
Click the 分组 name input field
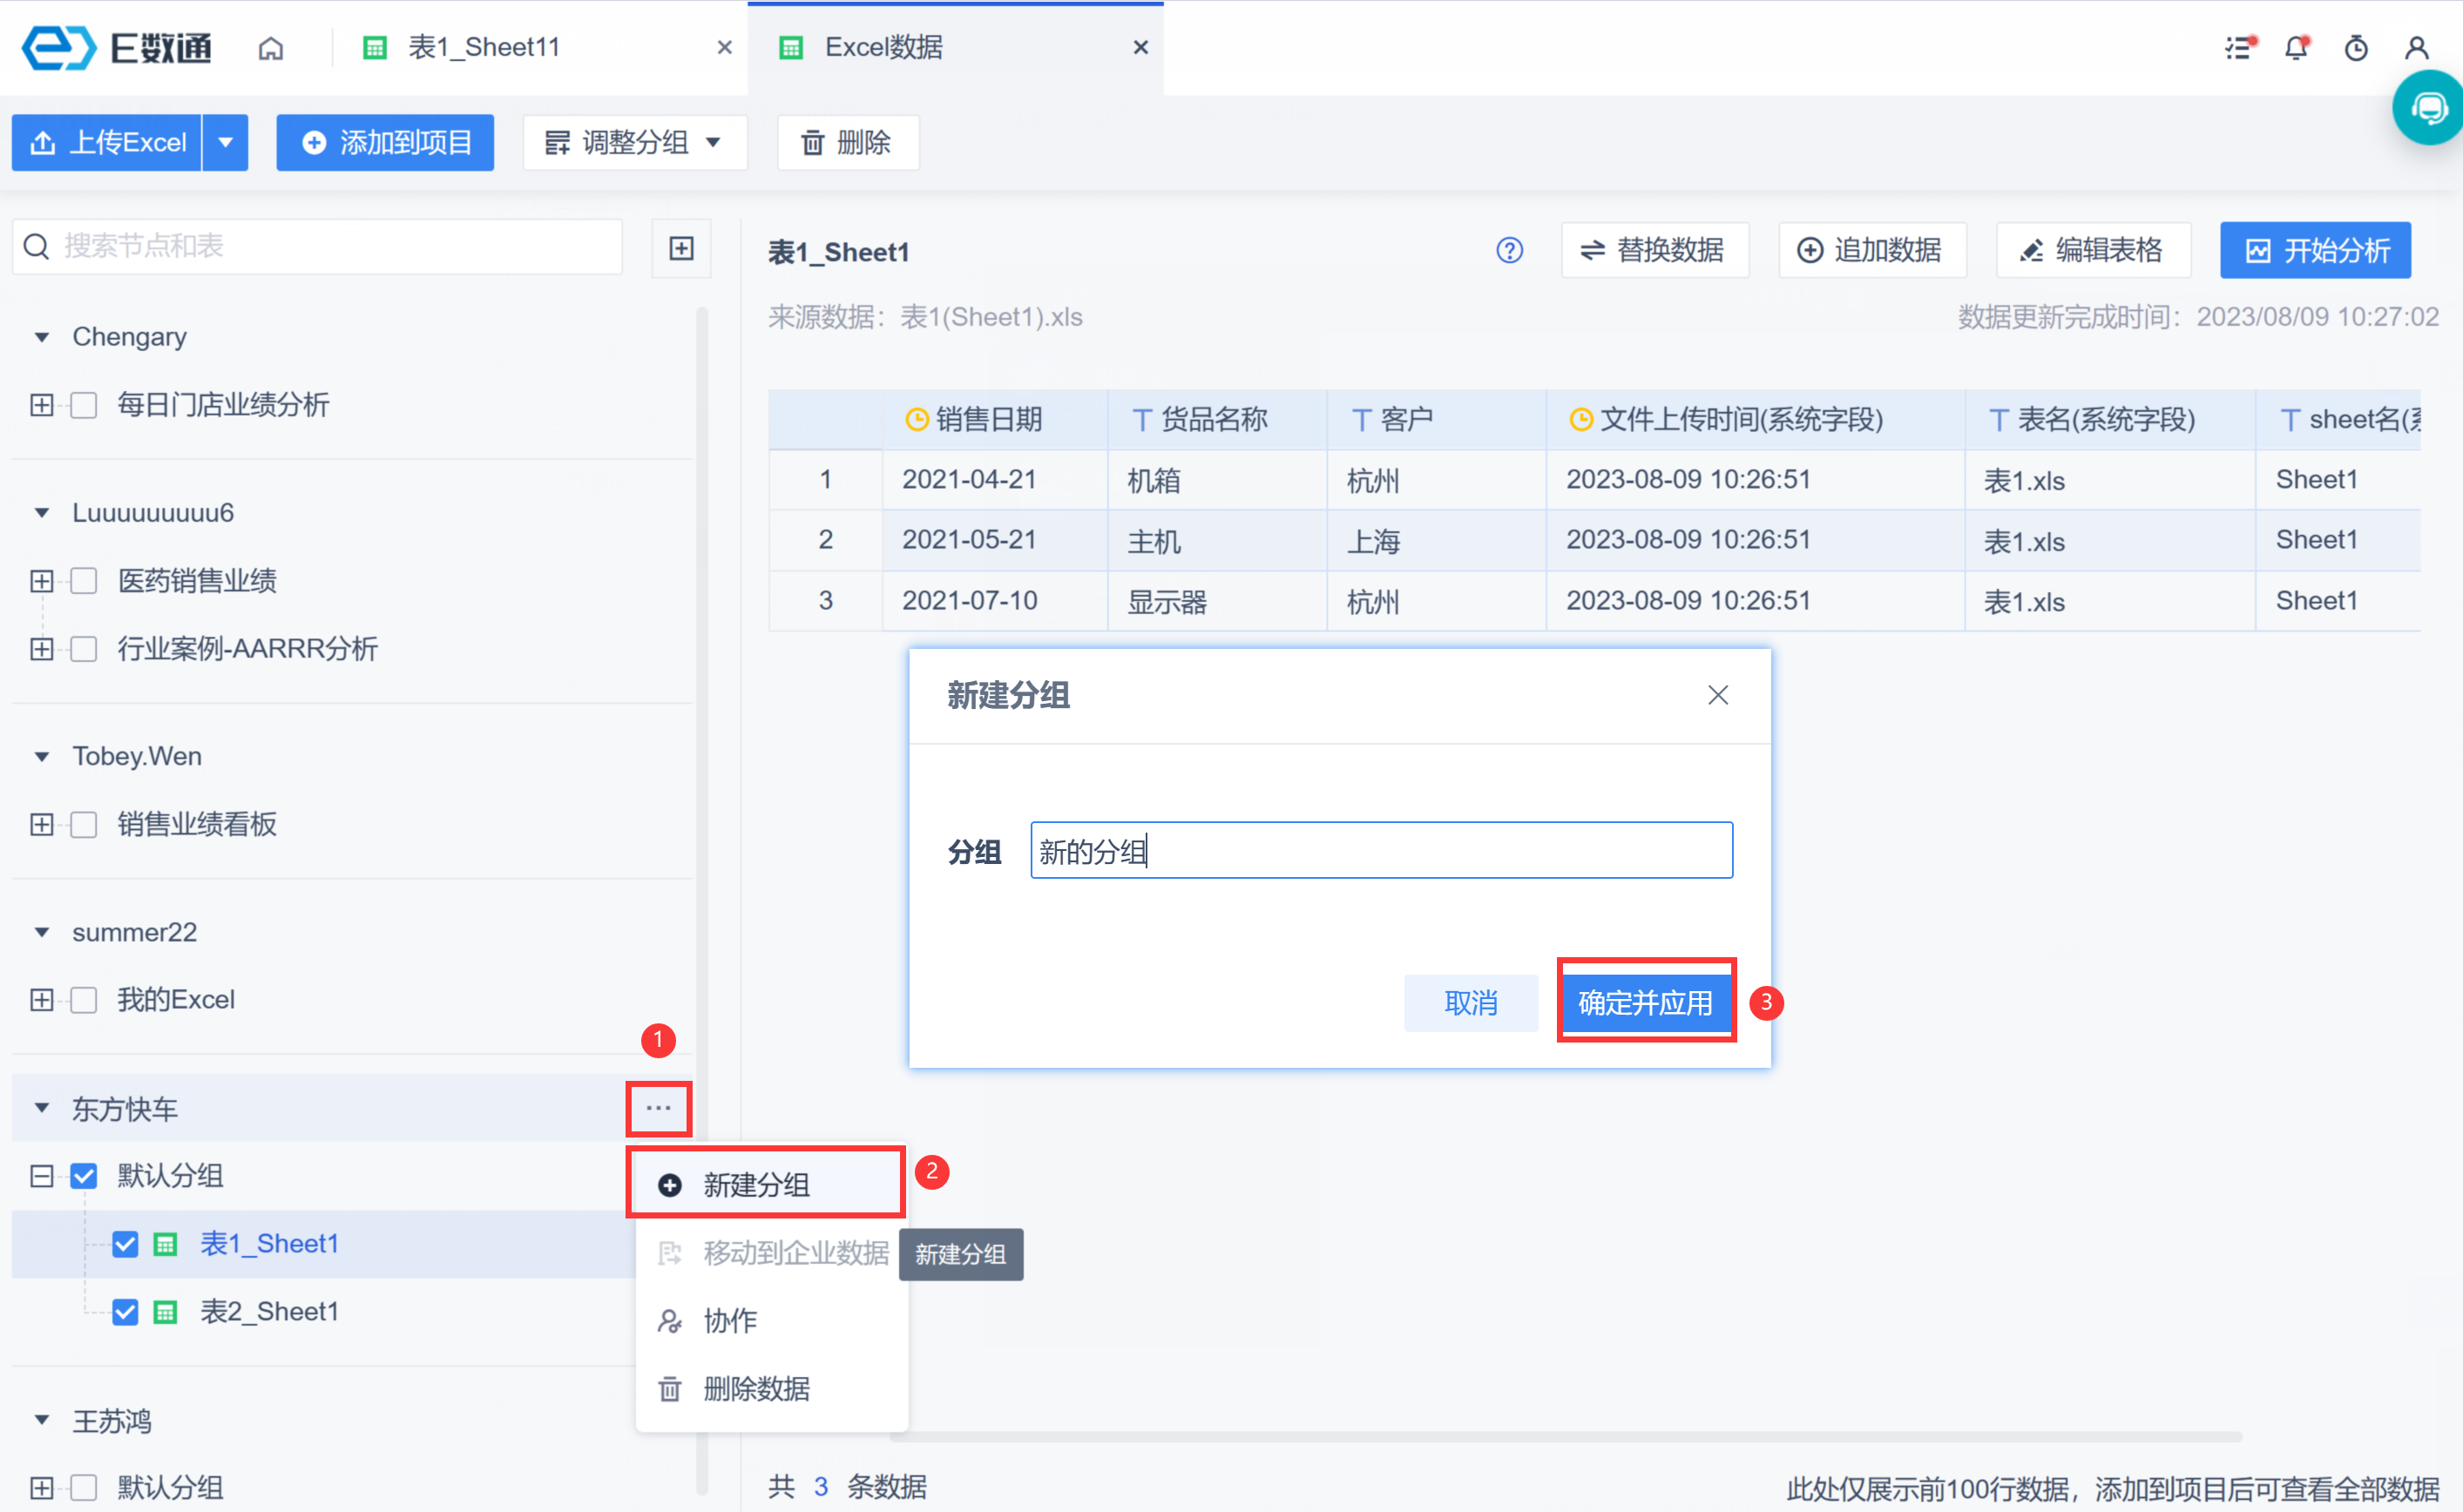tap(1380, 851)
